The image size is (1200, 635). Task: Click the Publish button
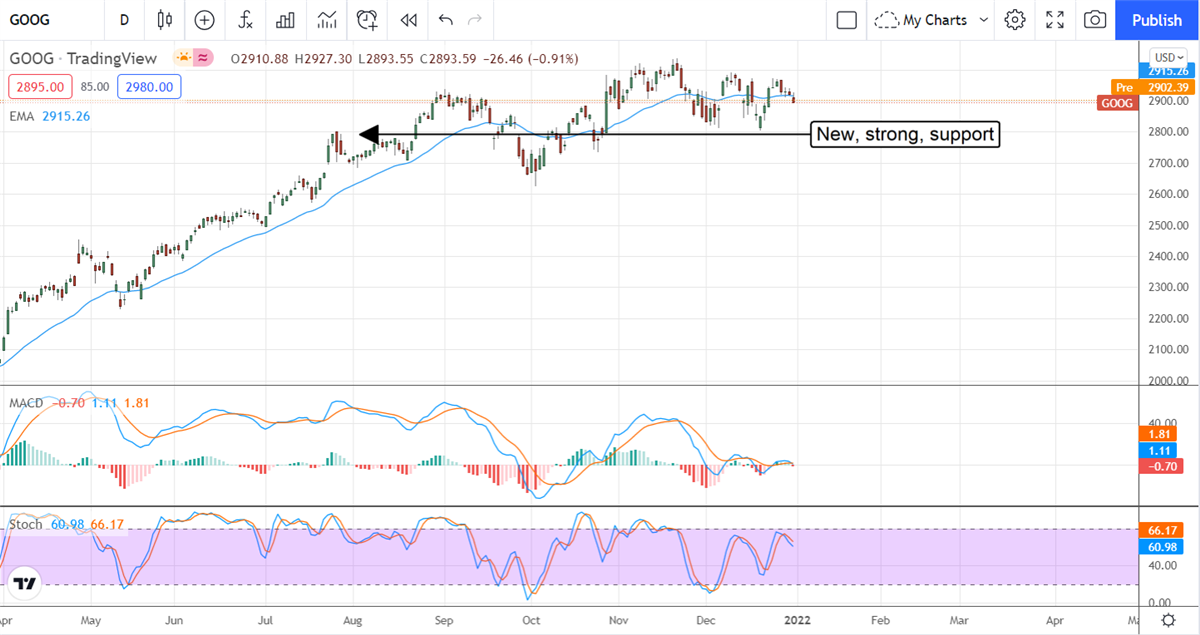(1157, 19)
